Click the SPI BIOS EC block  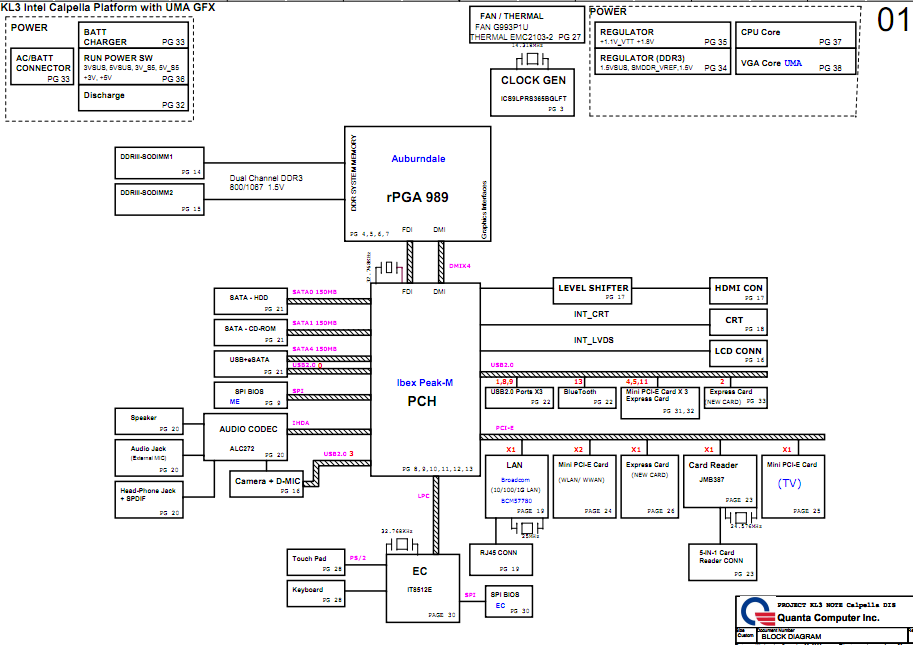tap(509, 602)
